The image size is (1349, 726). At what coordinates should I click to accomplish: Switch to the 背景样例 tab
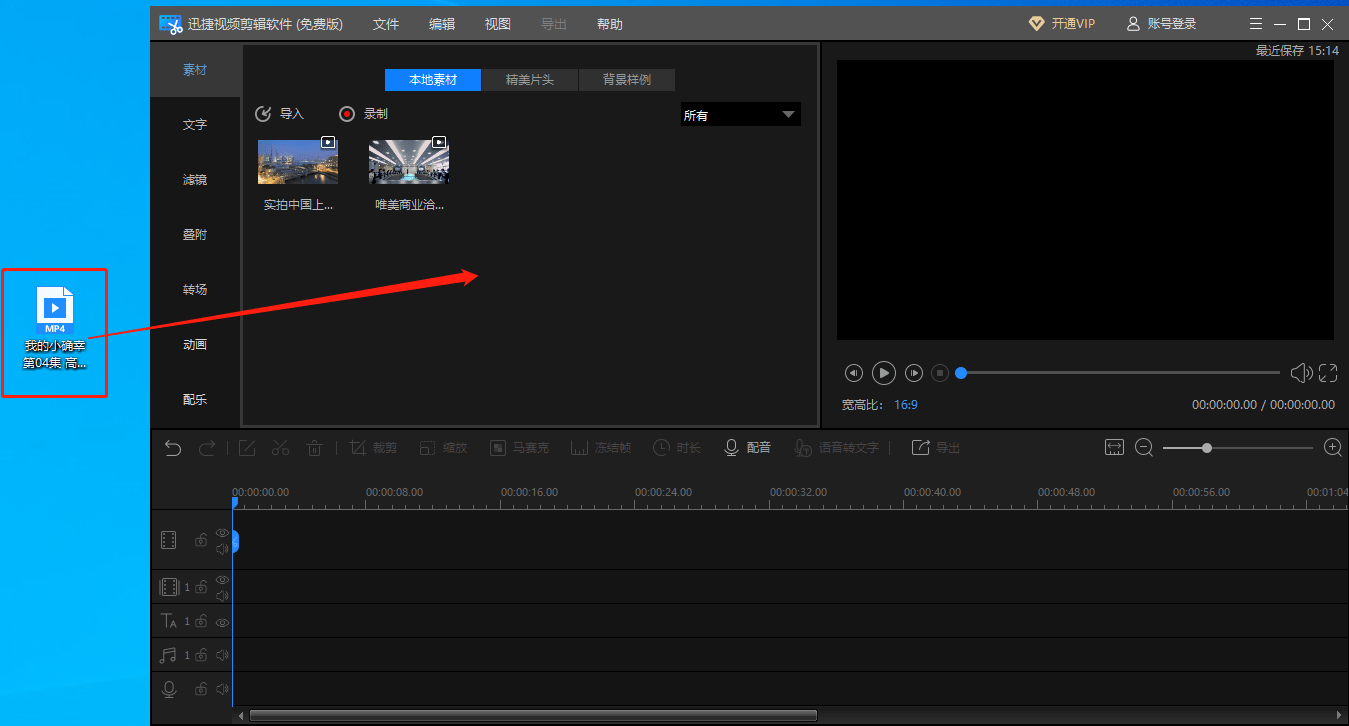pyautogui.click(x=627, y=80)
